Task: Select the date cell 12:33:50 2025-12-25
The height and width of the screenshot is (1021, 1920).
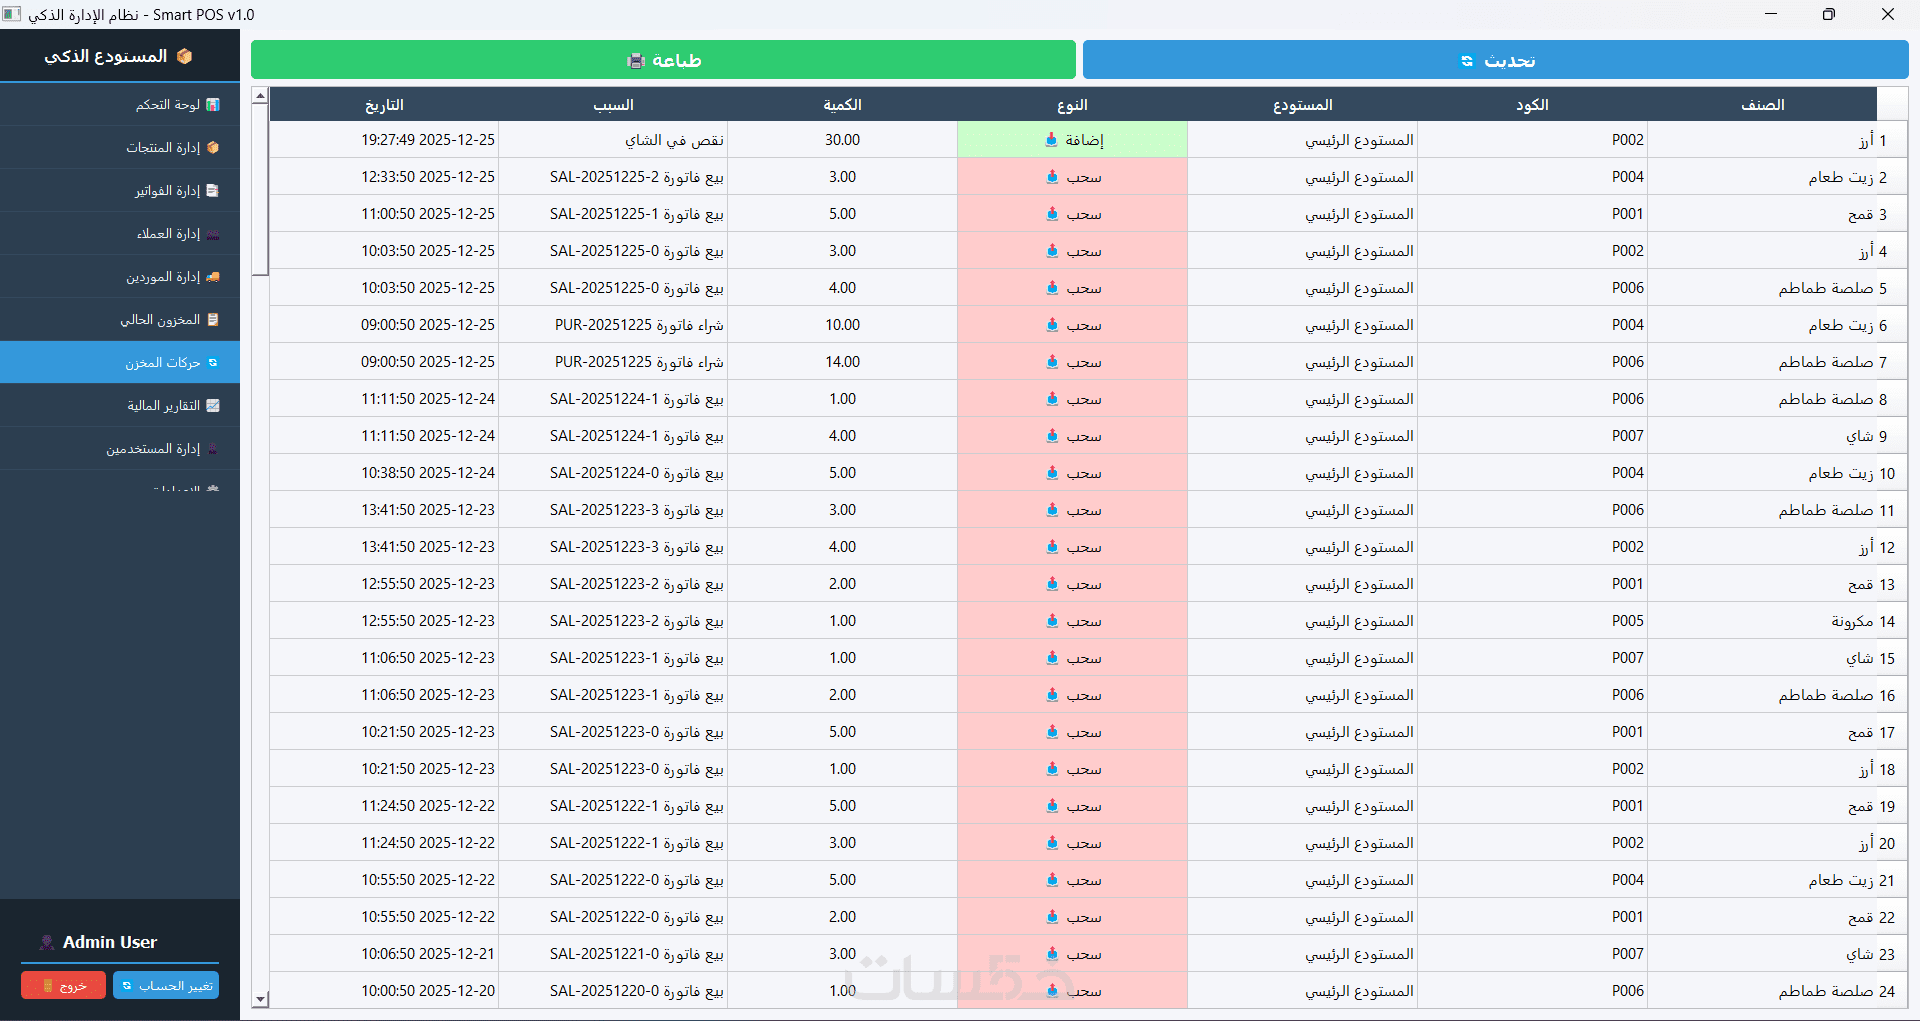Action: coord(384,177)
